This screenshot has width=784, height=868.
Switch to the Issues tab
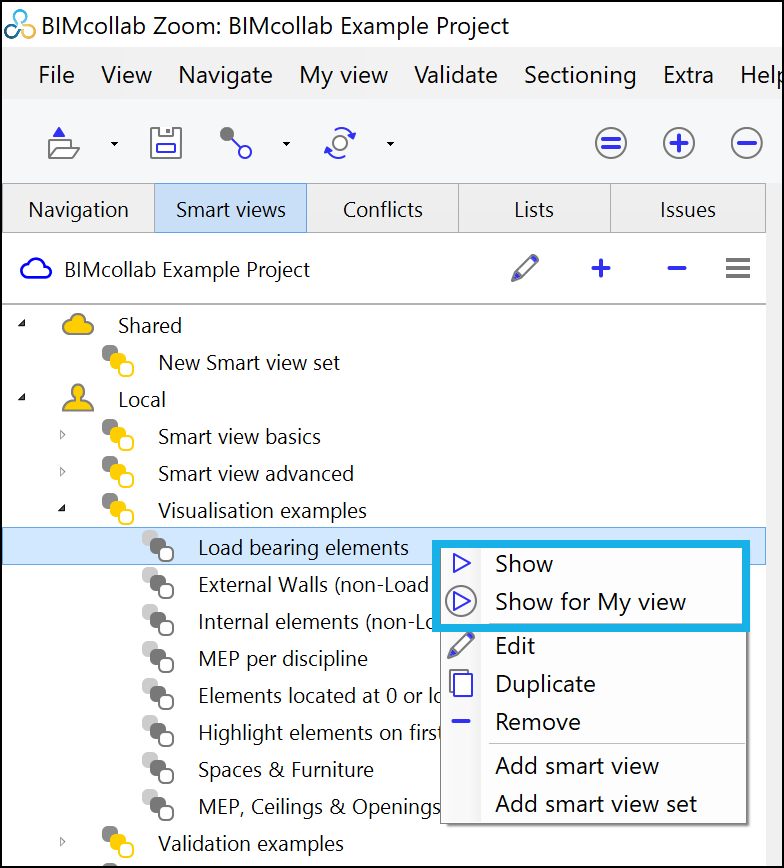click(x=688, y=209)
